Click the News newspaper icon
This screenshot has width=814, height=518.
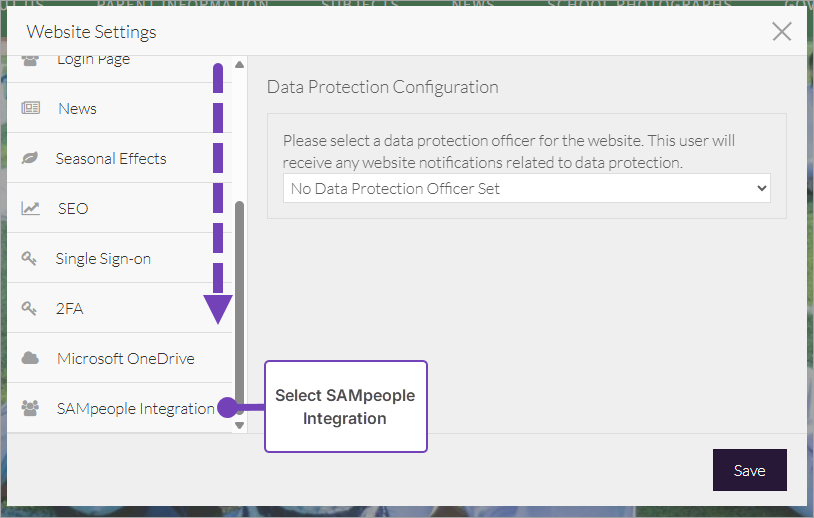tap(30, 108)
